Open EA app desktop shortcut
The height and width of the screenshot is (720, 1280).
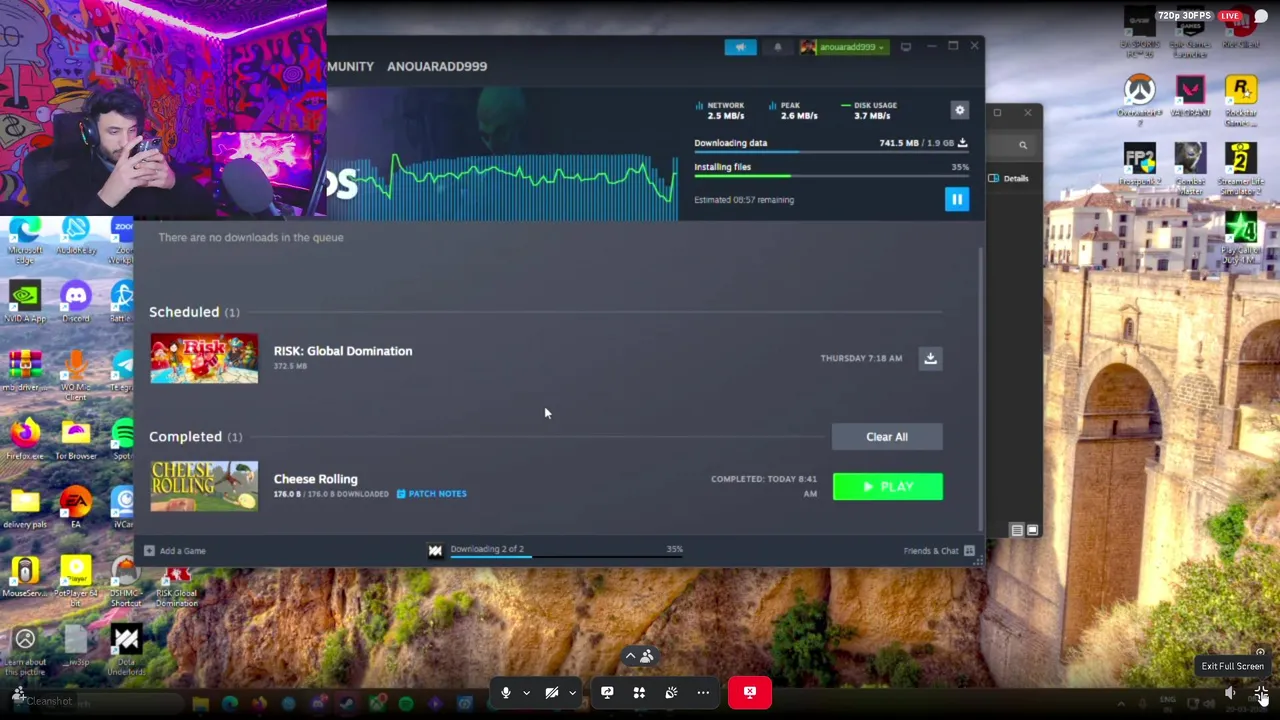click(76, 509)
